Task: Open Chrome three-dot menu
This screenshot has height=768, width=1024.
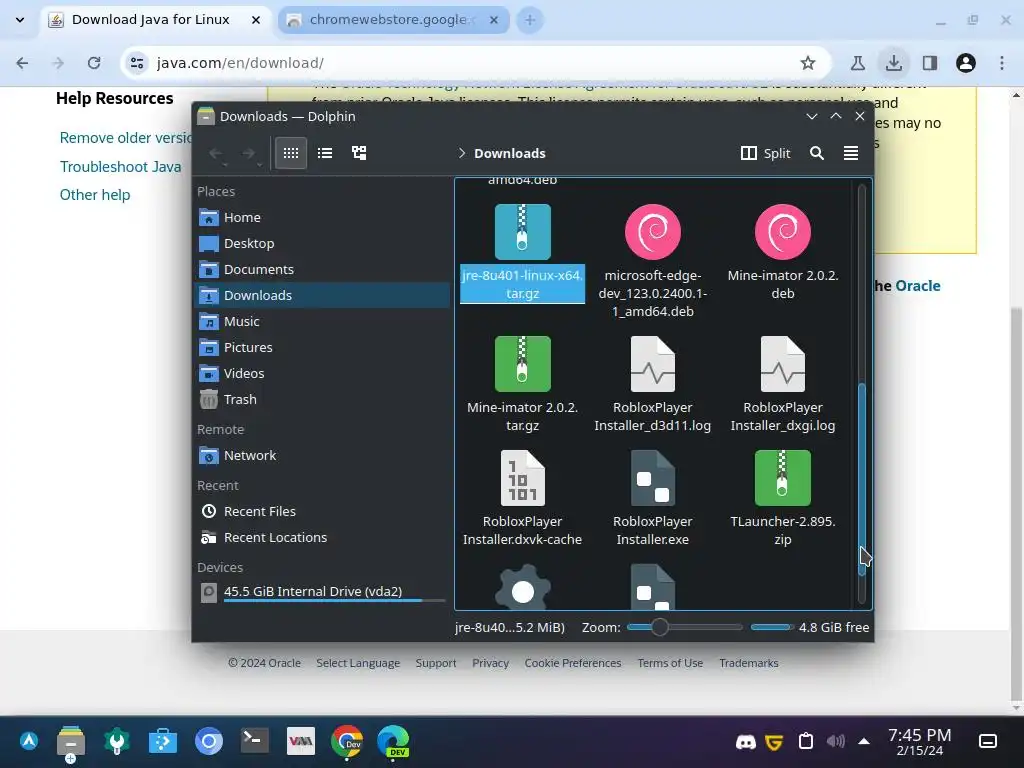Action: tap(1002, 63)
